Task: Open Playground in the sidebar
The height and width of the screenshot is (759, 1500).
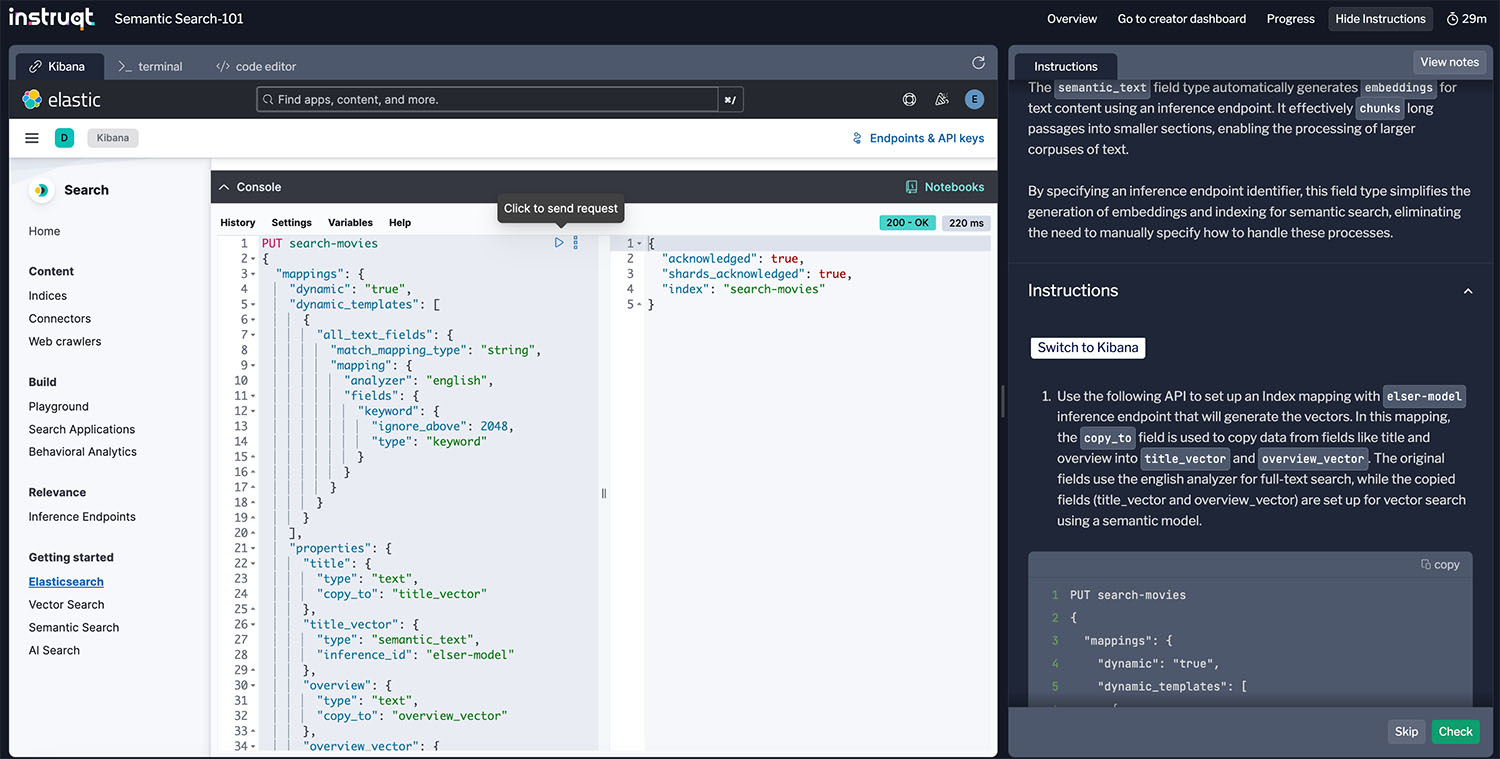Action: 59,407
